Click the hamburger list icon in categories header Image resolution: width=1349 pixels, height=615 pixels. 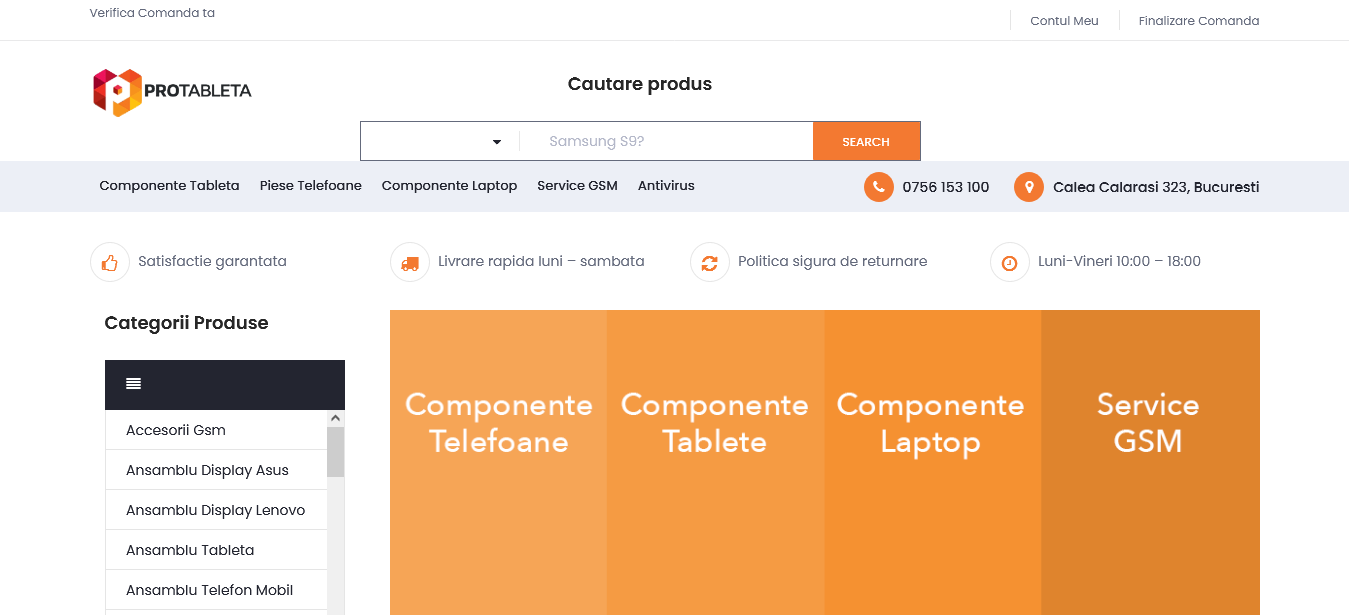tap(133, 384)
